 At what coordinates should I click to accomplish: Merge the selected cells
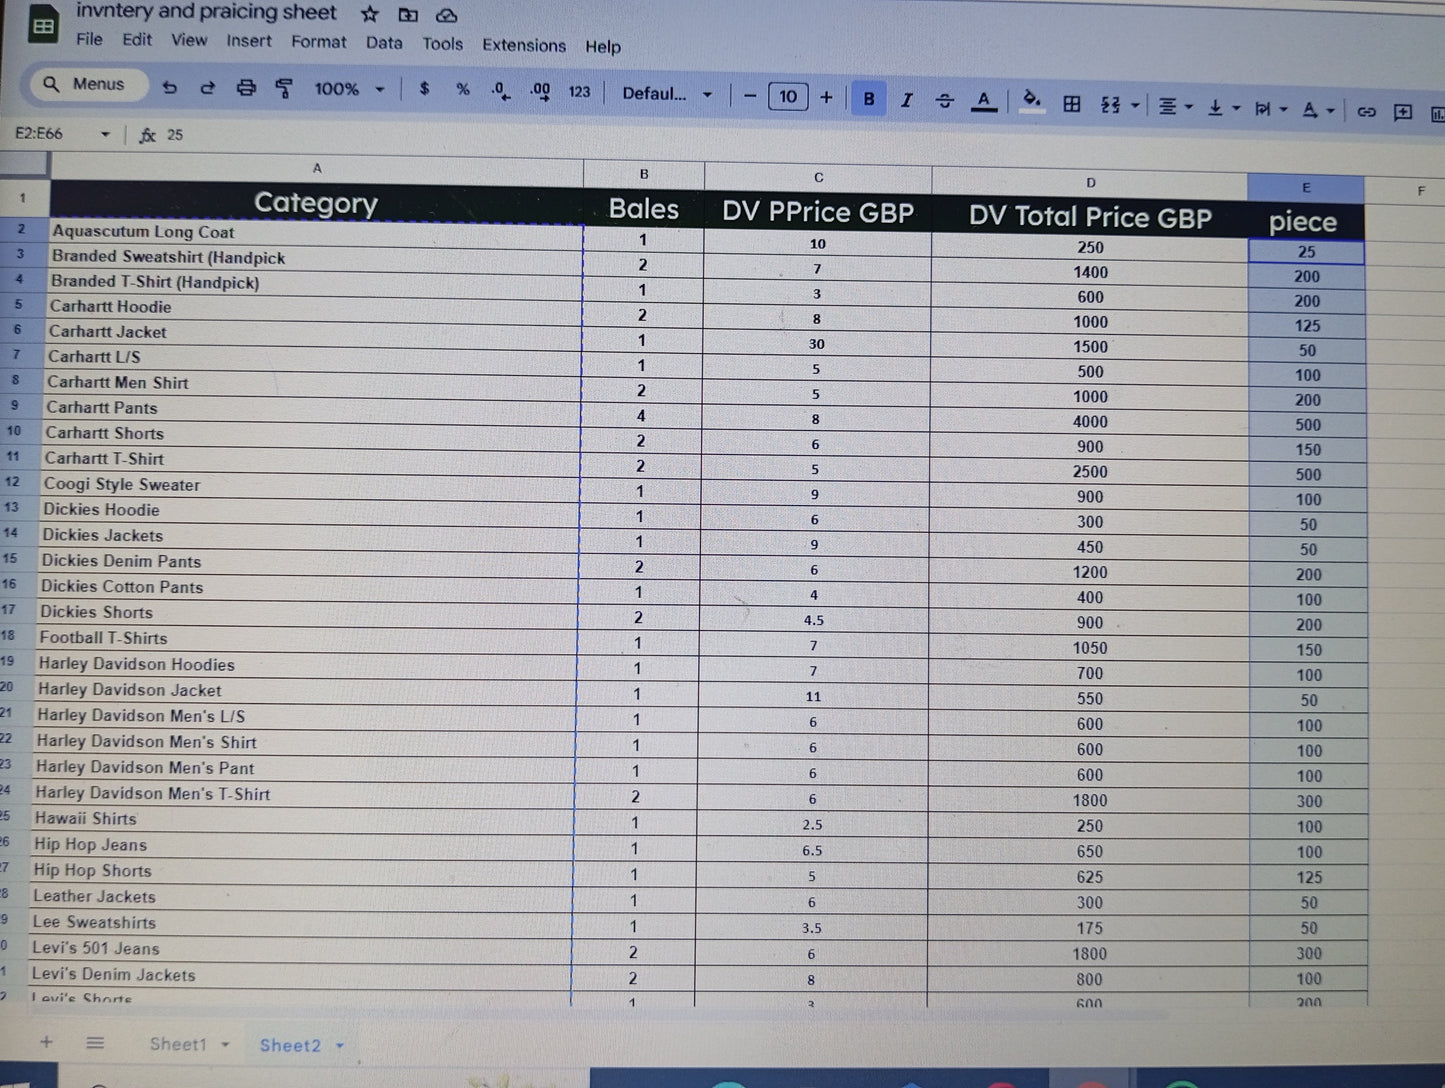tap(1110, 104)
